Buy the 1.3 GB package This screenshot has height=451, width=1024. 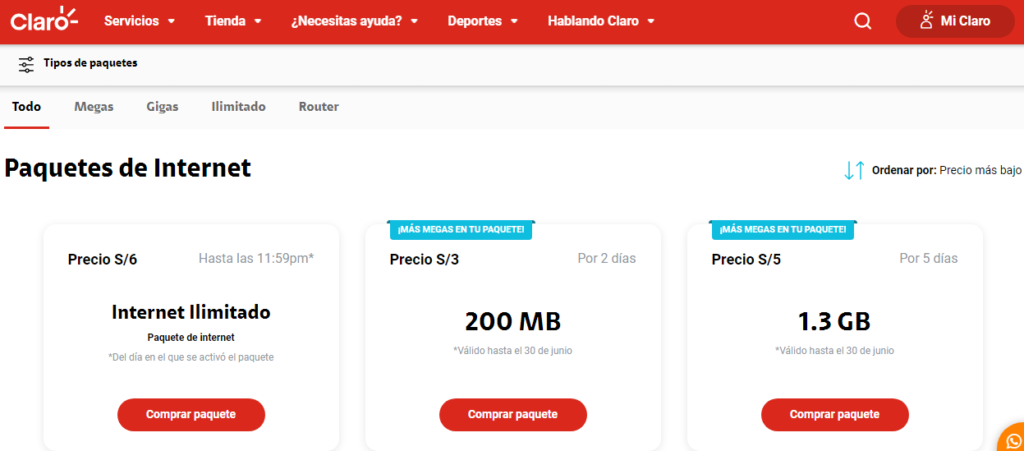pyautogui.click(x=835, y=414)
